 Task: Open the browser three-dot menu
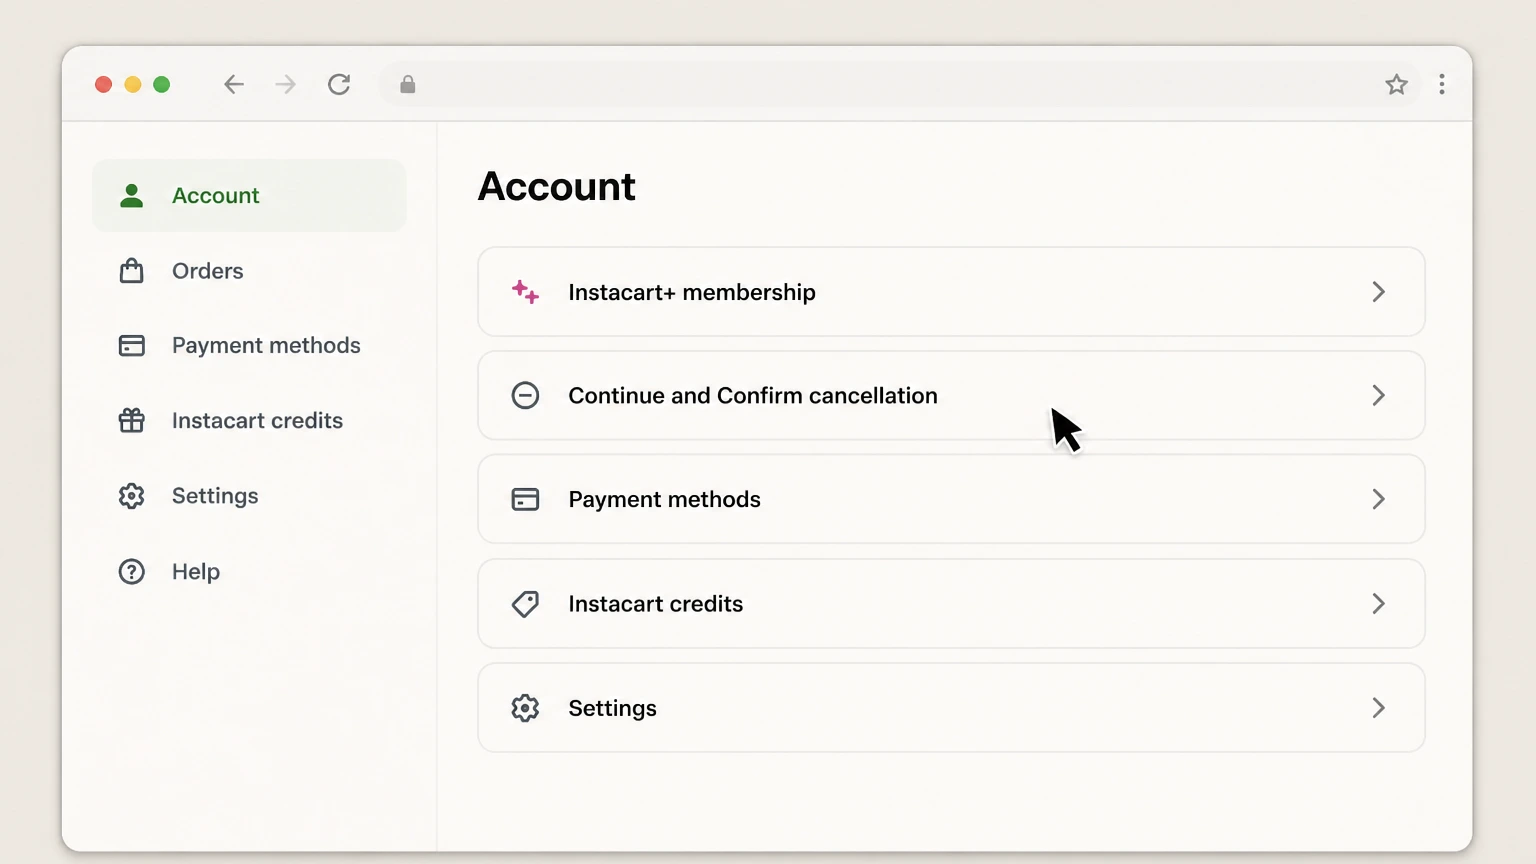click(x=1442, y=84)
